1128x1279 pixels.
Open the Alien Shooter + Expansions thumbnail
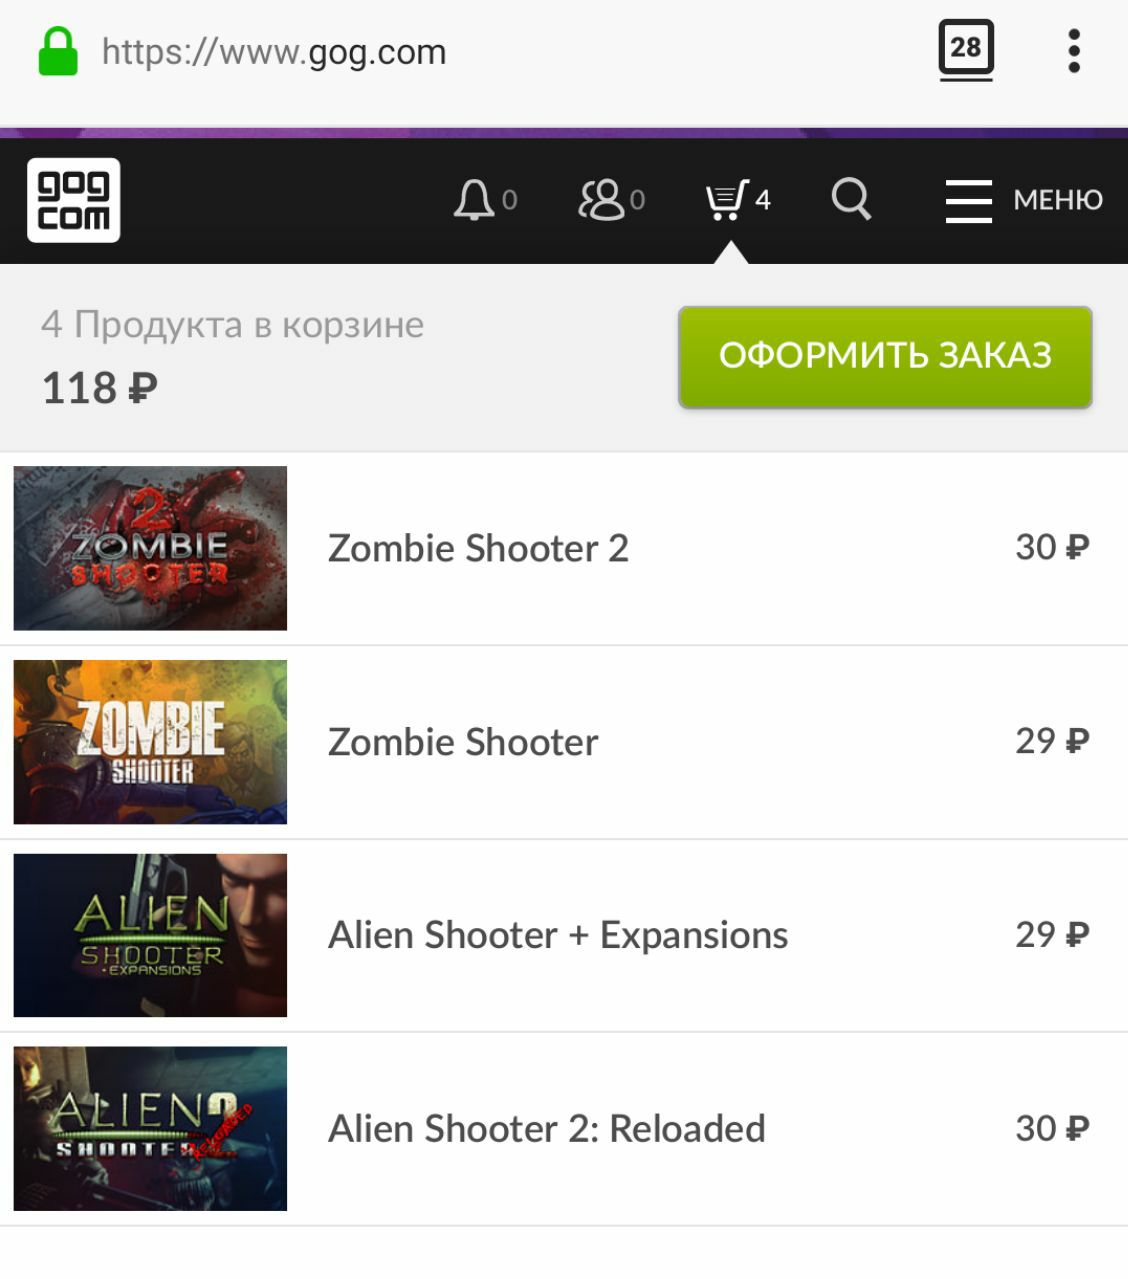150,935
